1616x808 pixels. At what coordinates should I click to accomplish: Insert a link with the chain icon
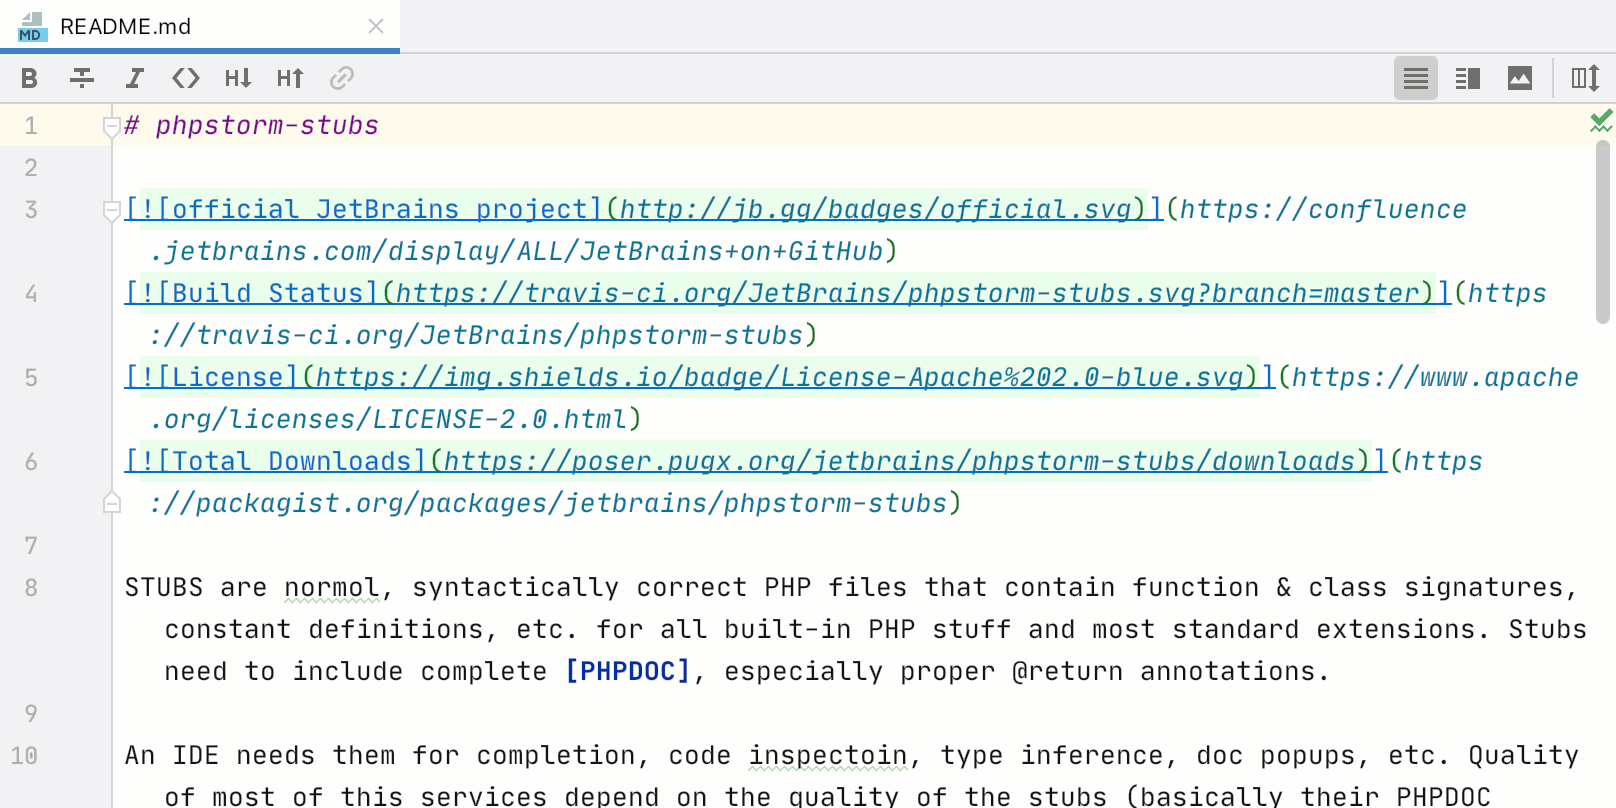342,78
